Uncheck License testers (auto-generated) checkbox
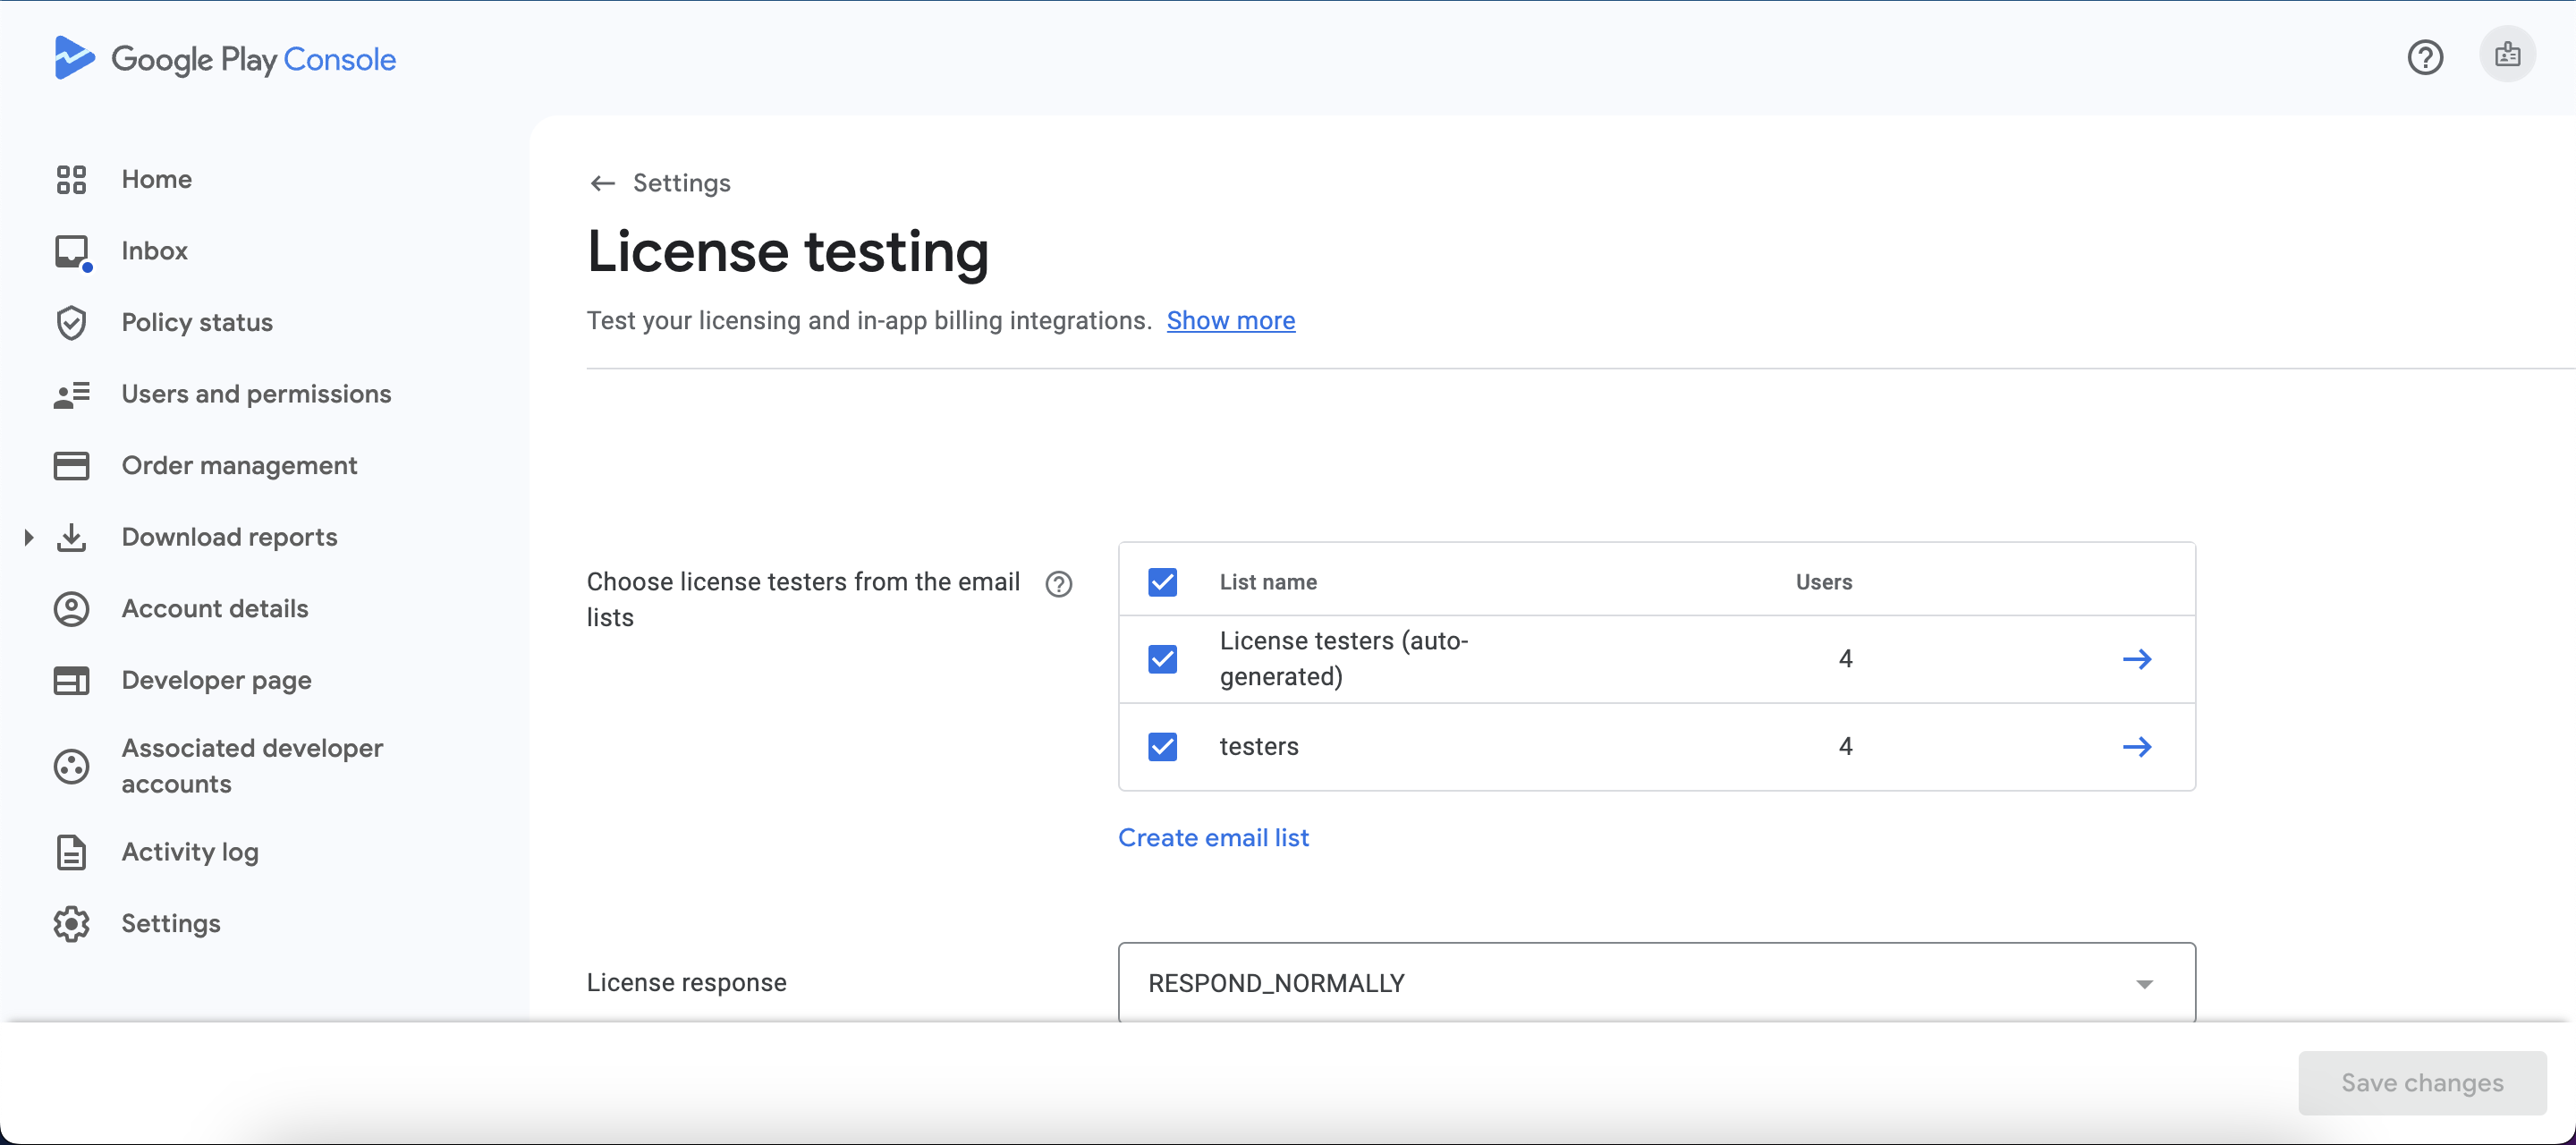 pyautogui.click(x=1162, y=659)
